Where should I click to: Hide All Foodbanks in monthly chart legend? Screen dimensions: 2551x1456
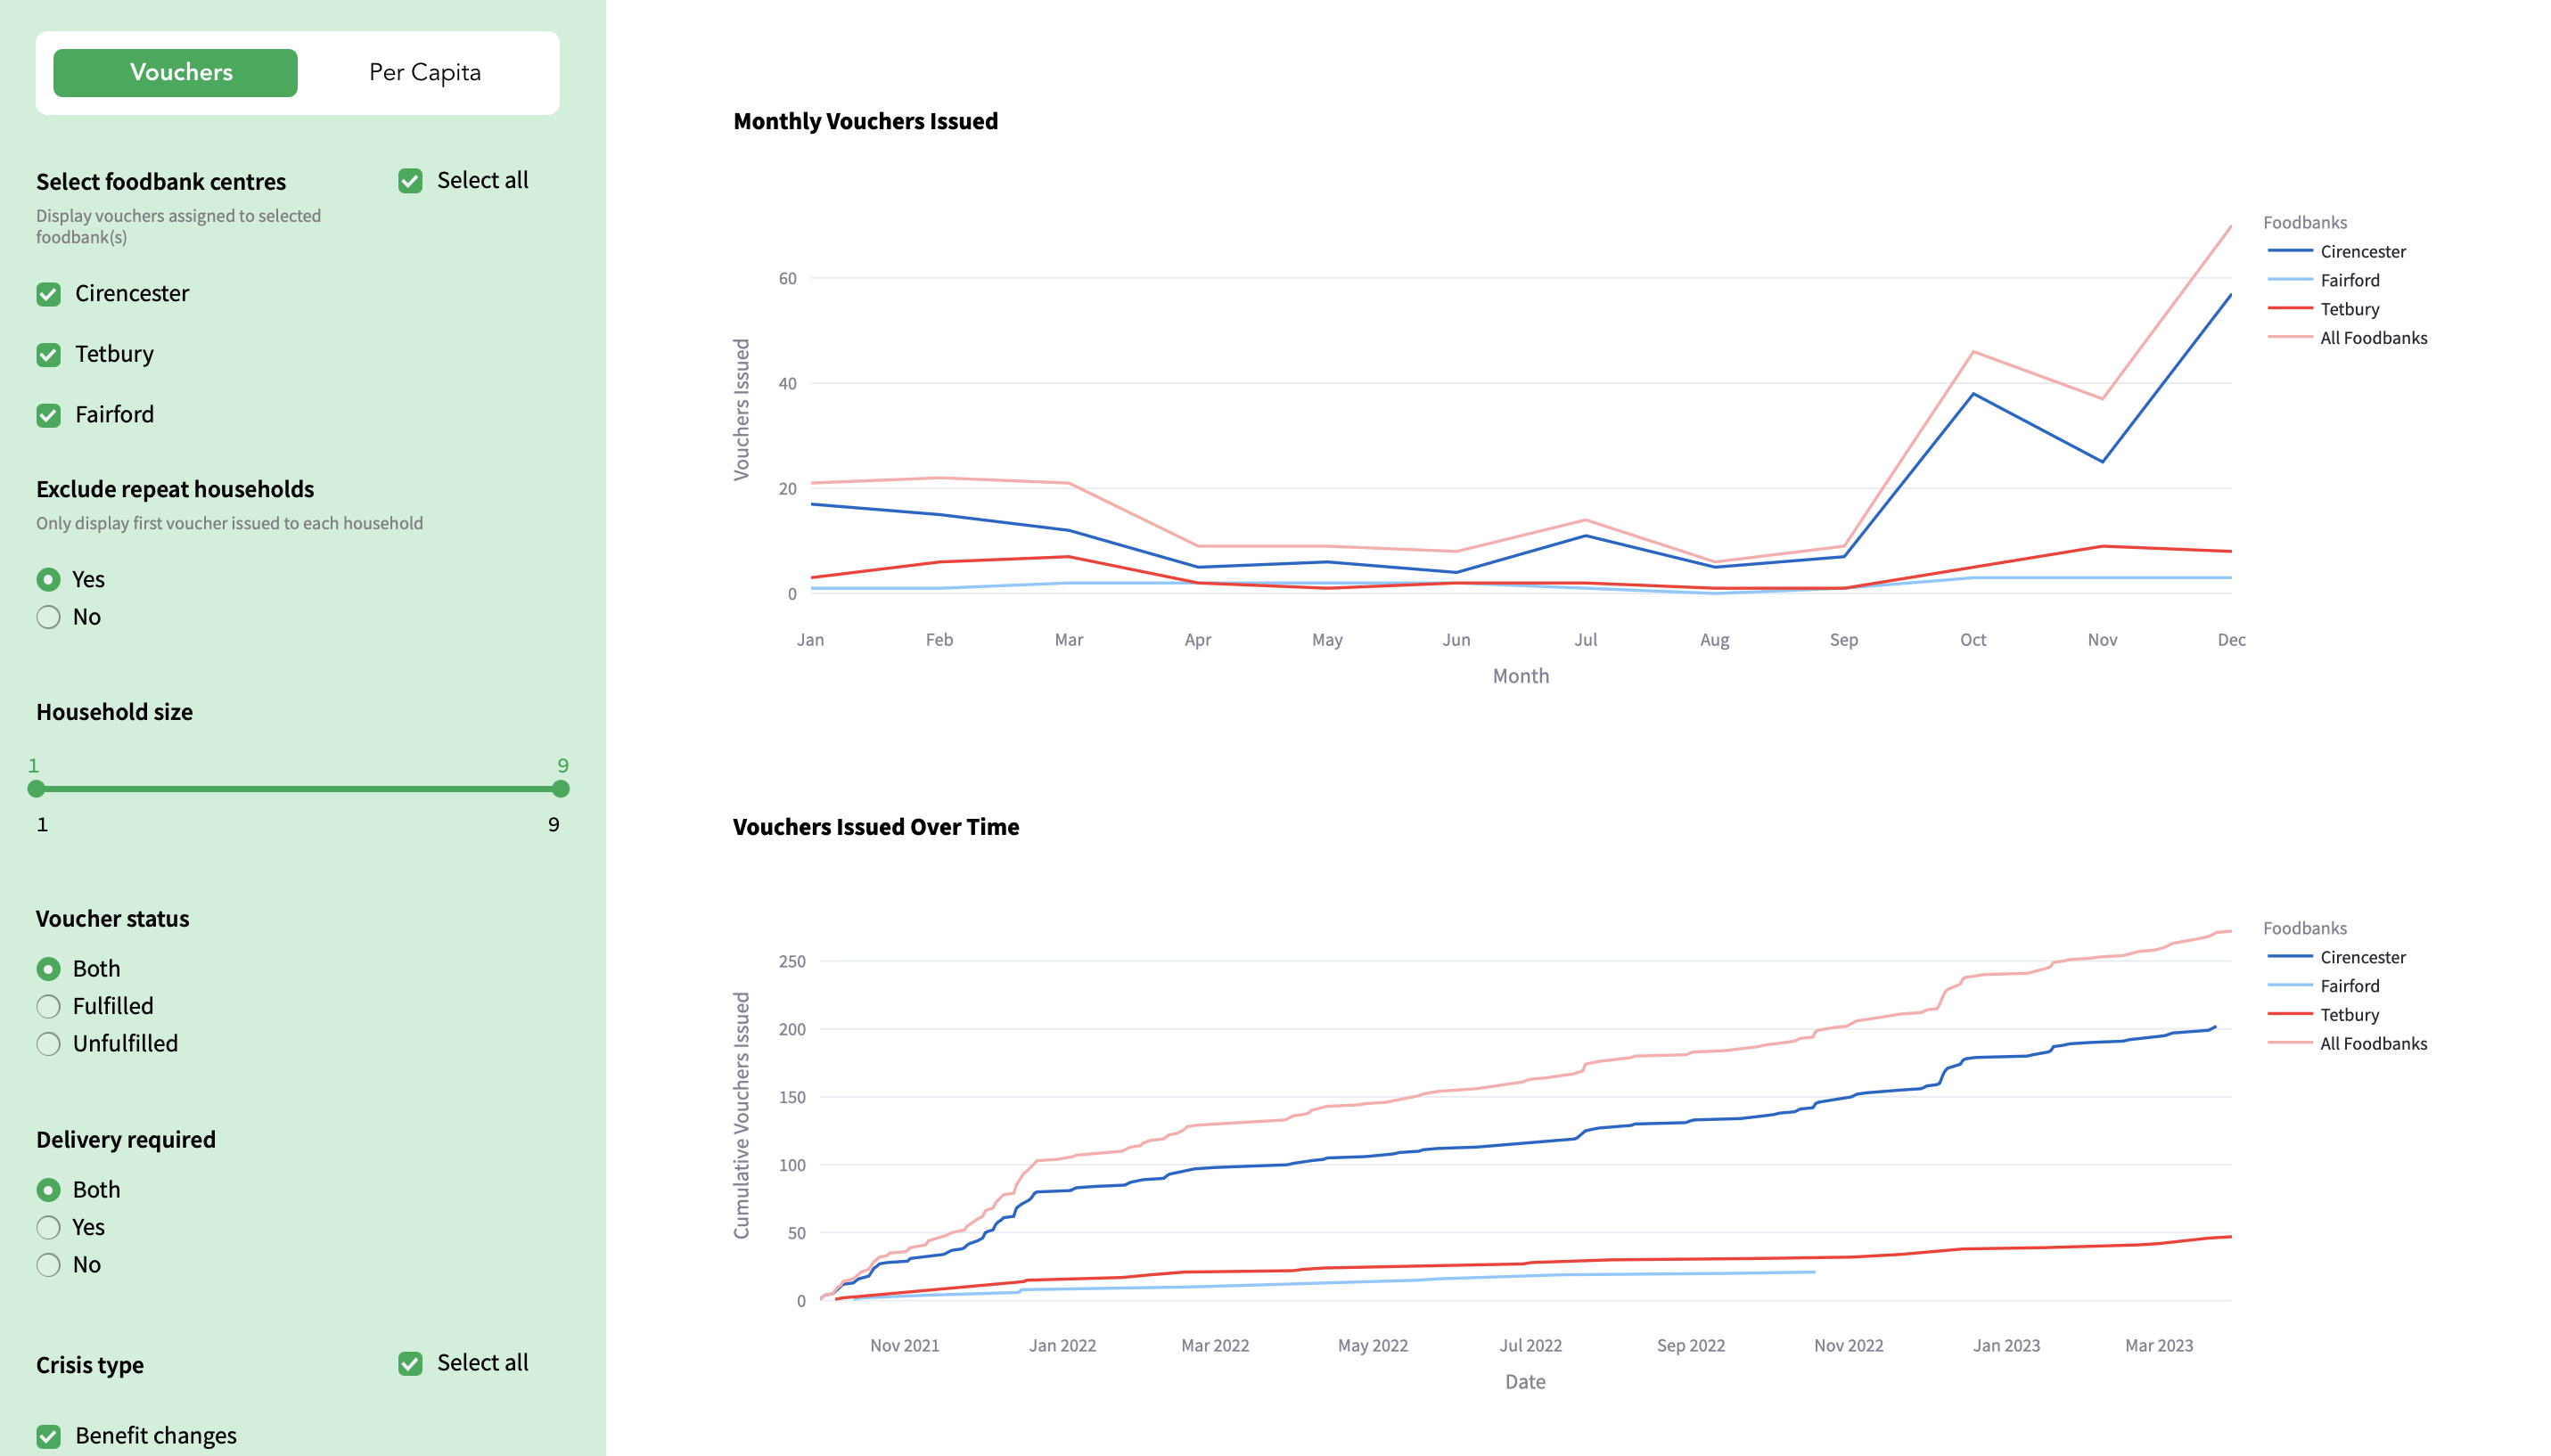pos(2372,338)
